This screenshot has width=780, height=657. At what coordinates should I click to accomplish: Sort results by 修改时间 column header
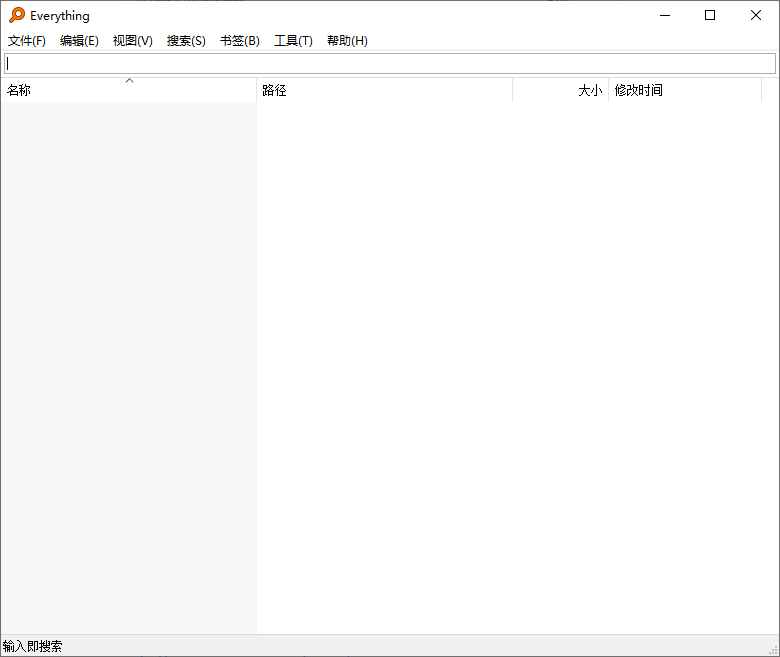click(685, 90)
